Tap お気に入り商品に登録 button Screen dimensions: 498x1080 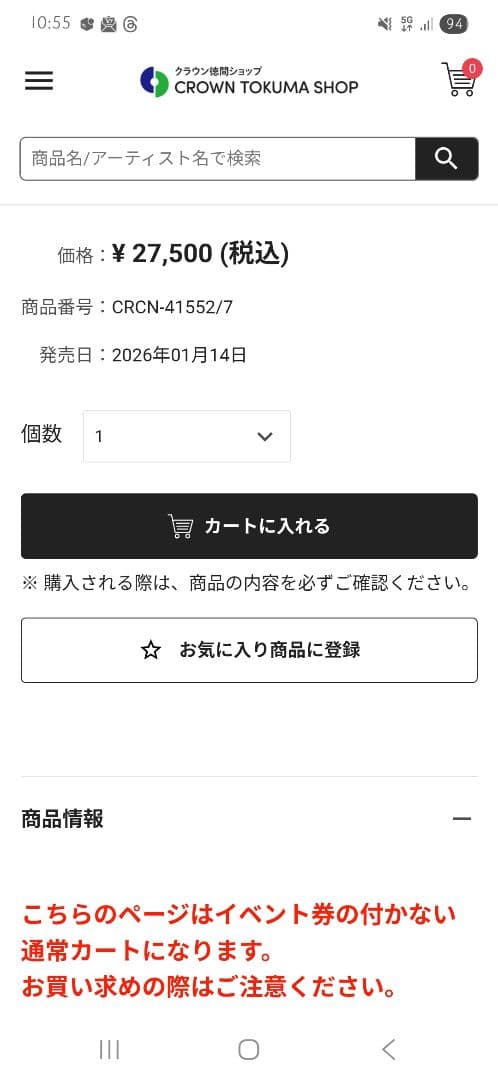[249, 650]
